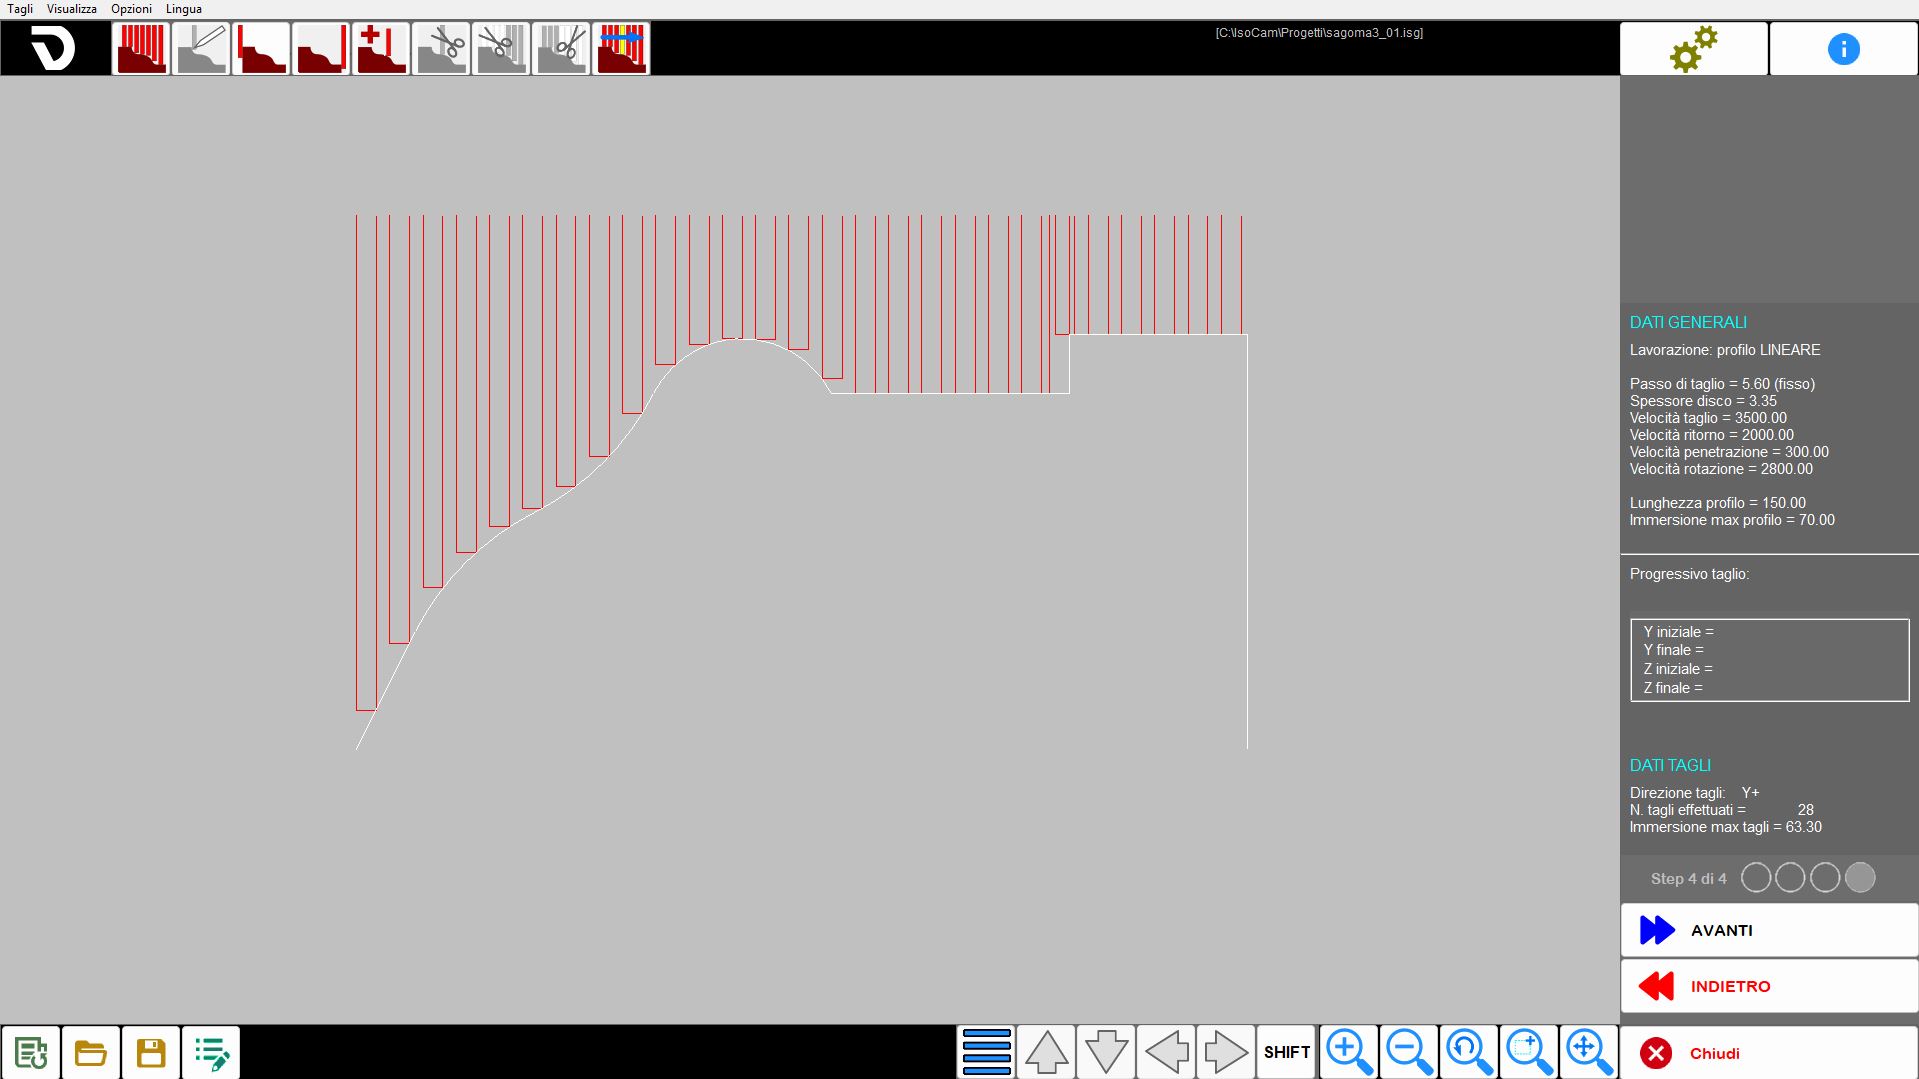Image resolution: width=1919 pixels, height=1079 pixels.
Task: Click the zoom-to-window selection magnifier
Action: (1529, 1052)
